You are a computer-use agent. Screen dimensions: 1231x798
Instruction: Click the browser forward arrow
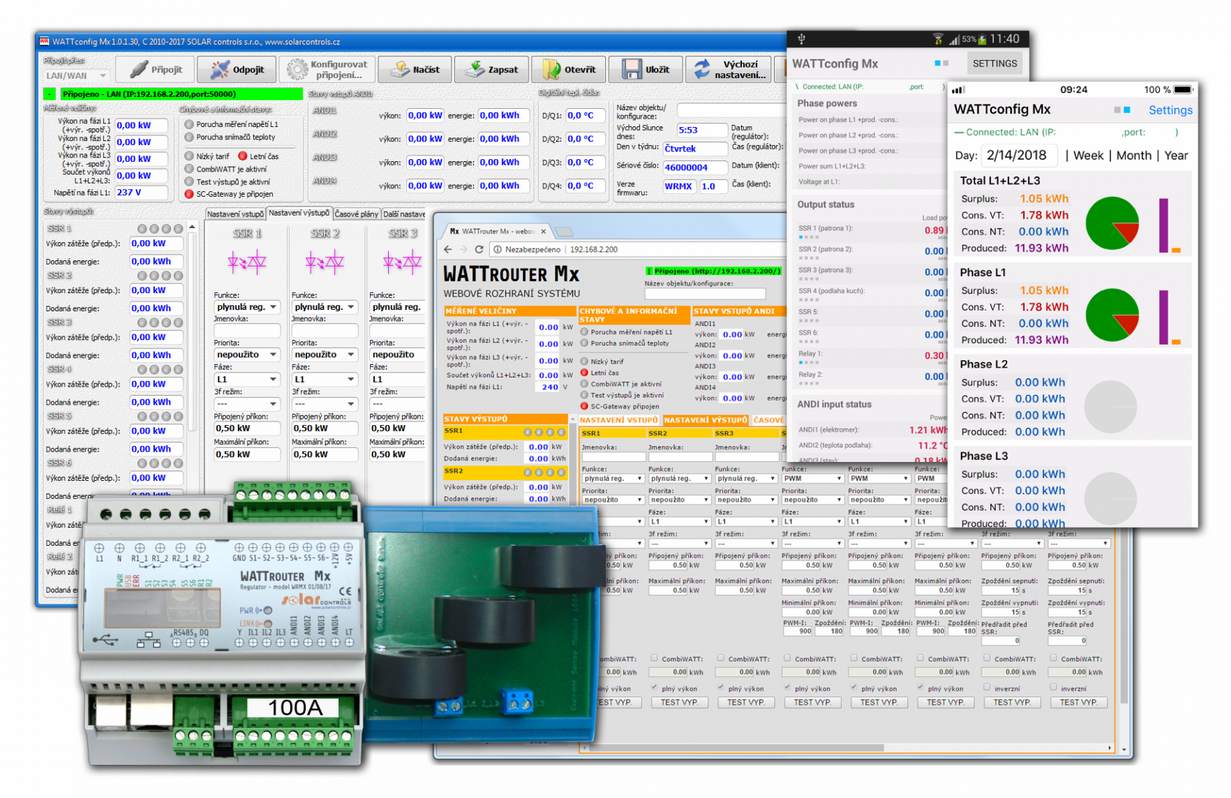464,249
